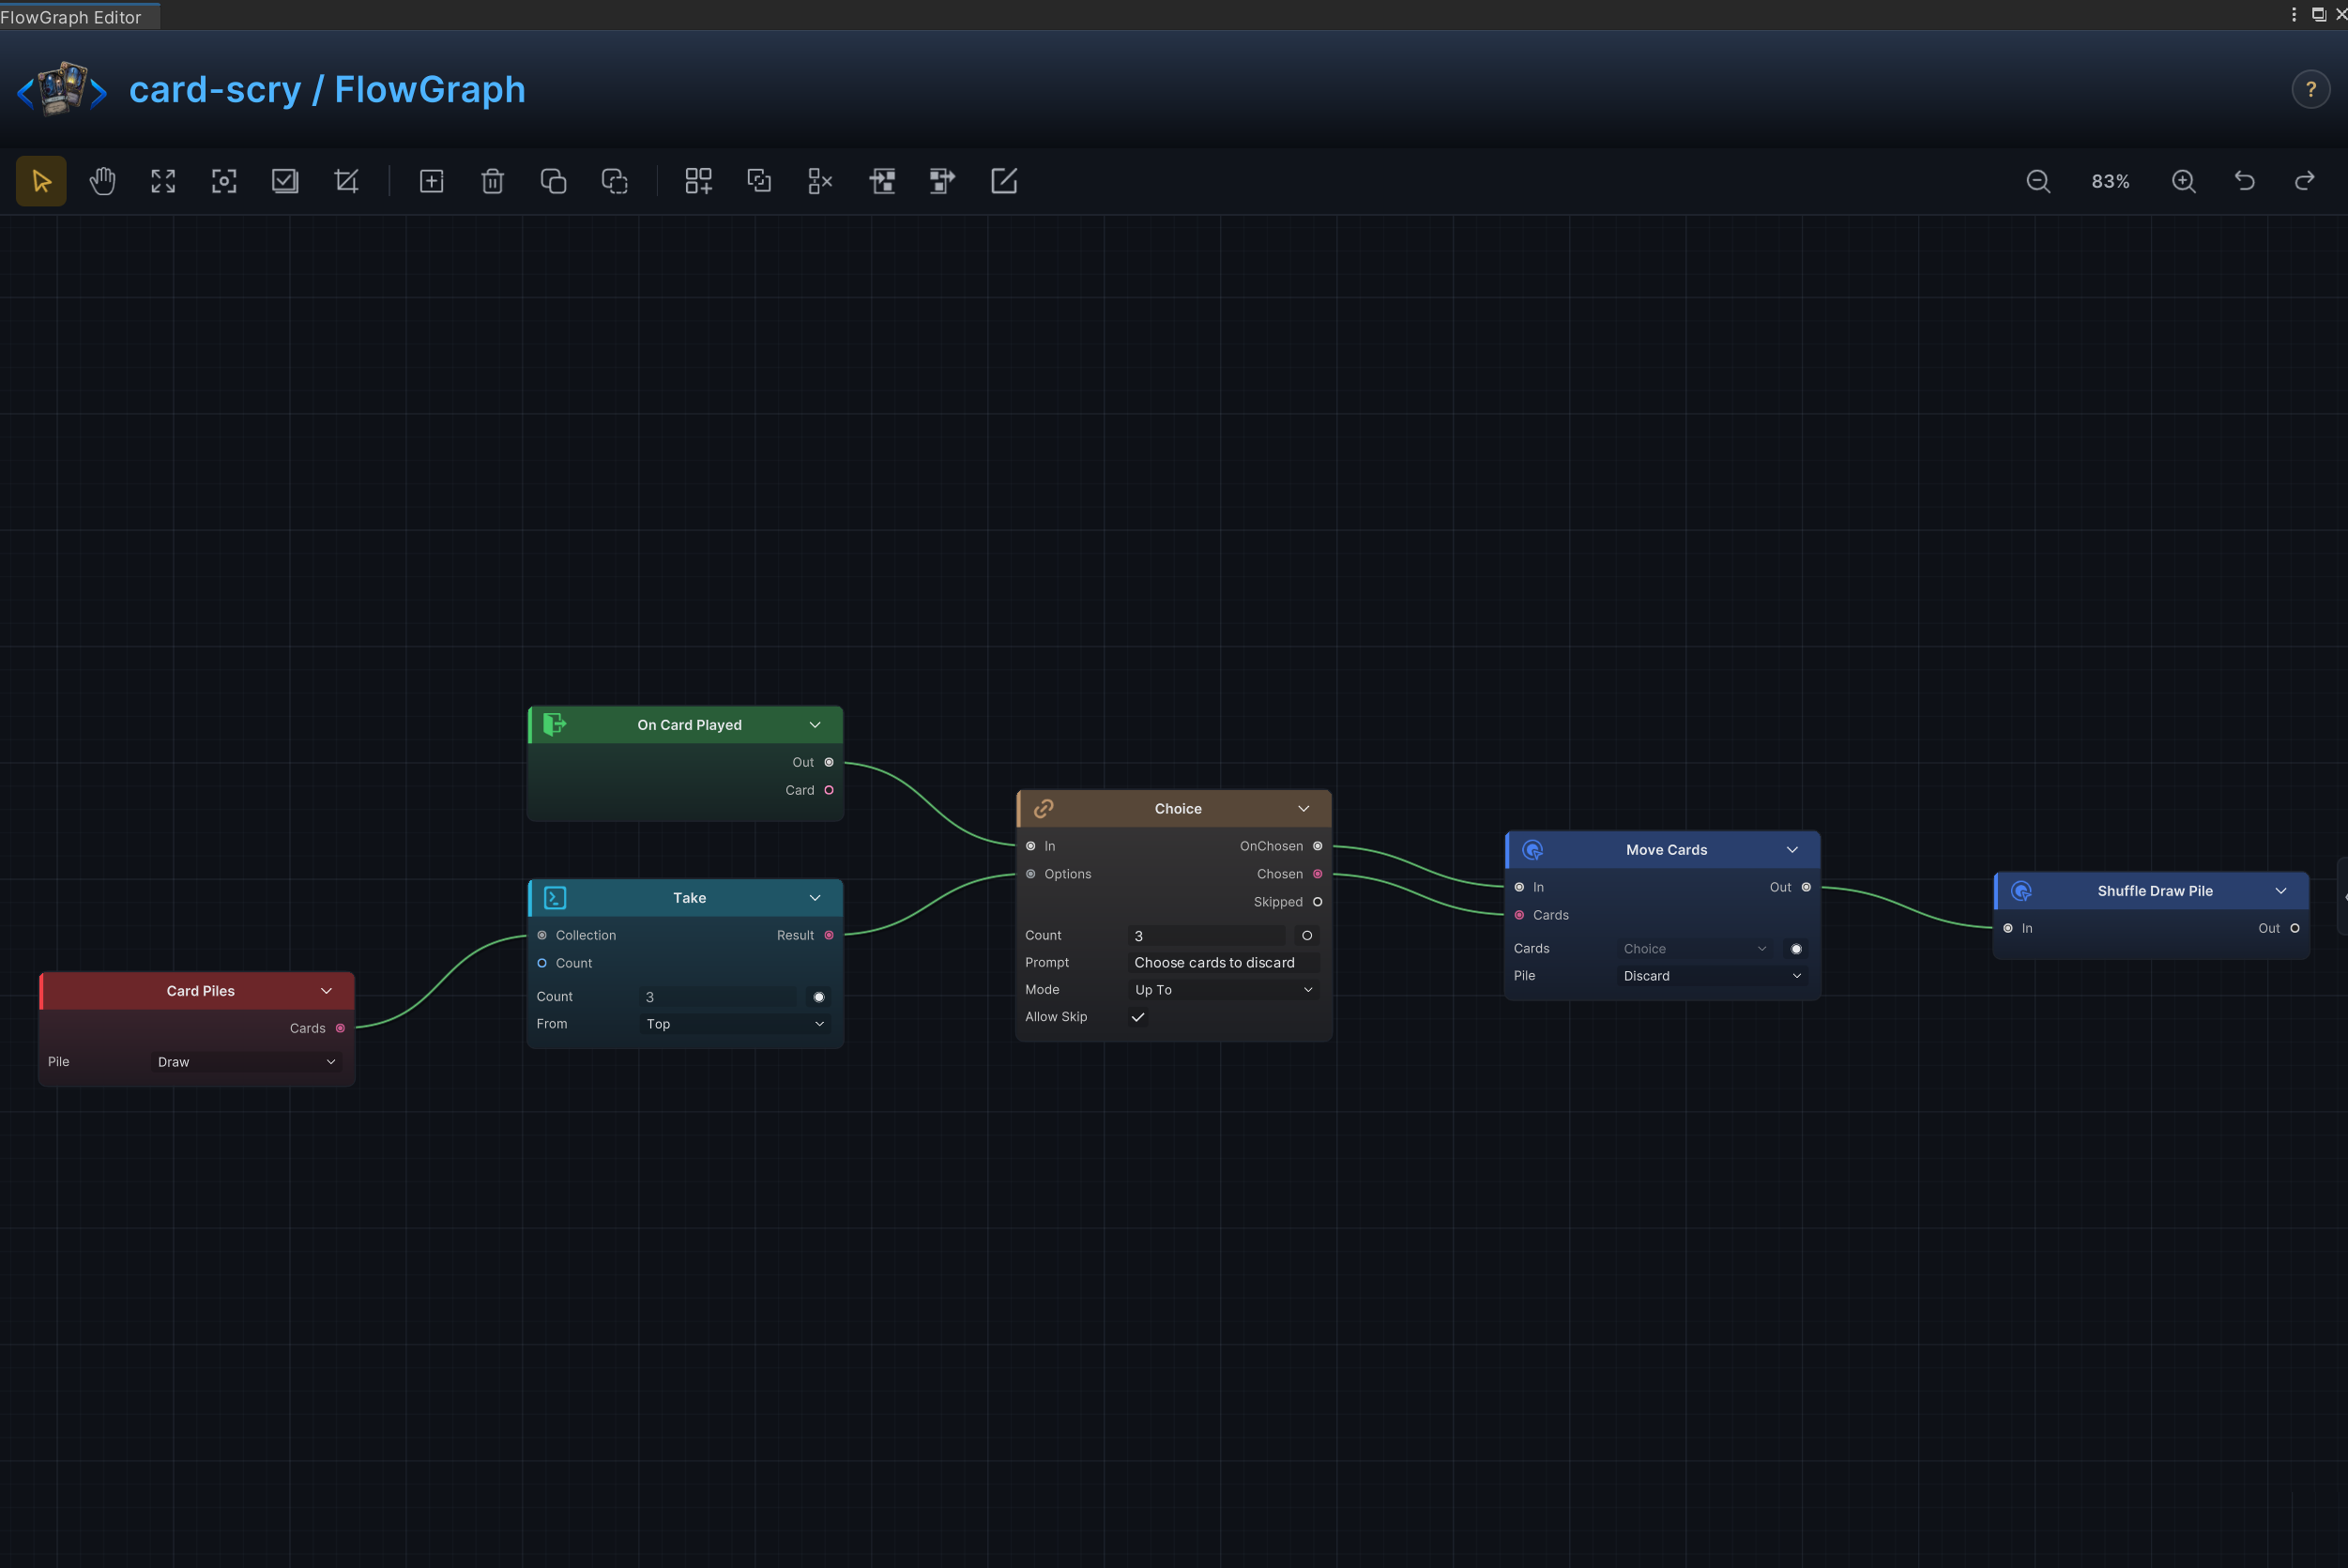Collapse the Move Cards node chevron

click(1793, 850)
